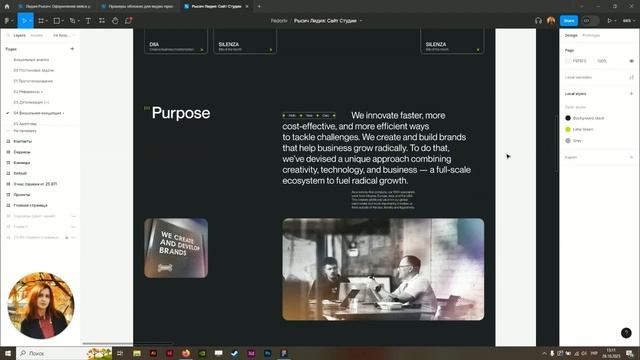640x360 pixels.
Task: Open the SILENZA card next to the DIA card
Action: coord(245,42)
